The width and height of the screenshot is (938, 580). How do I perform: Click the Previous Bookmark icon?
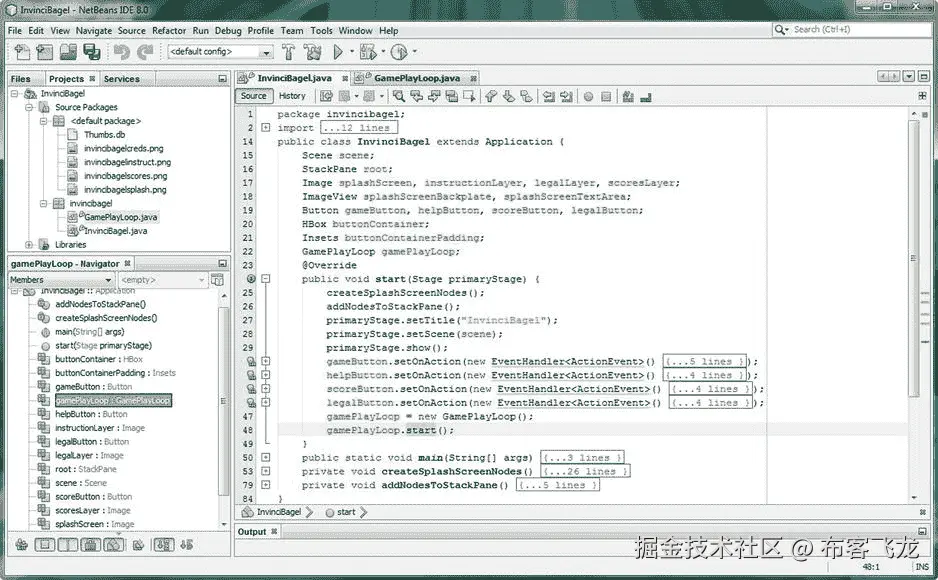pos(491,96)
